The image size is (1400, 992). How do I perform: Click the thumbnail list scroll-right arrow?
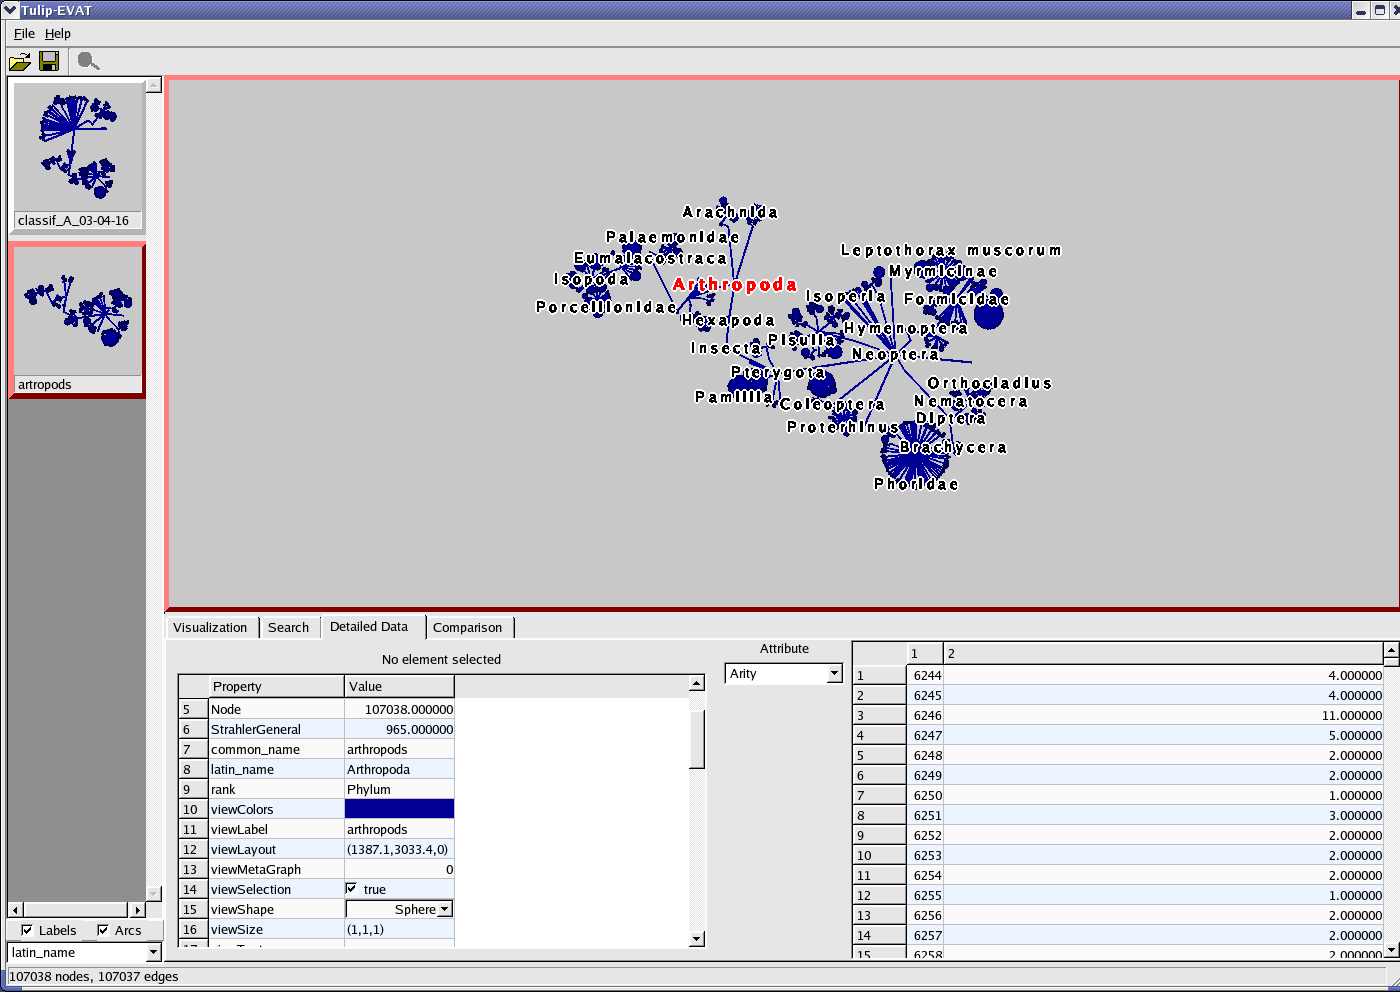pyautogui.click(x=138, y=910)
